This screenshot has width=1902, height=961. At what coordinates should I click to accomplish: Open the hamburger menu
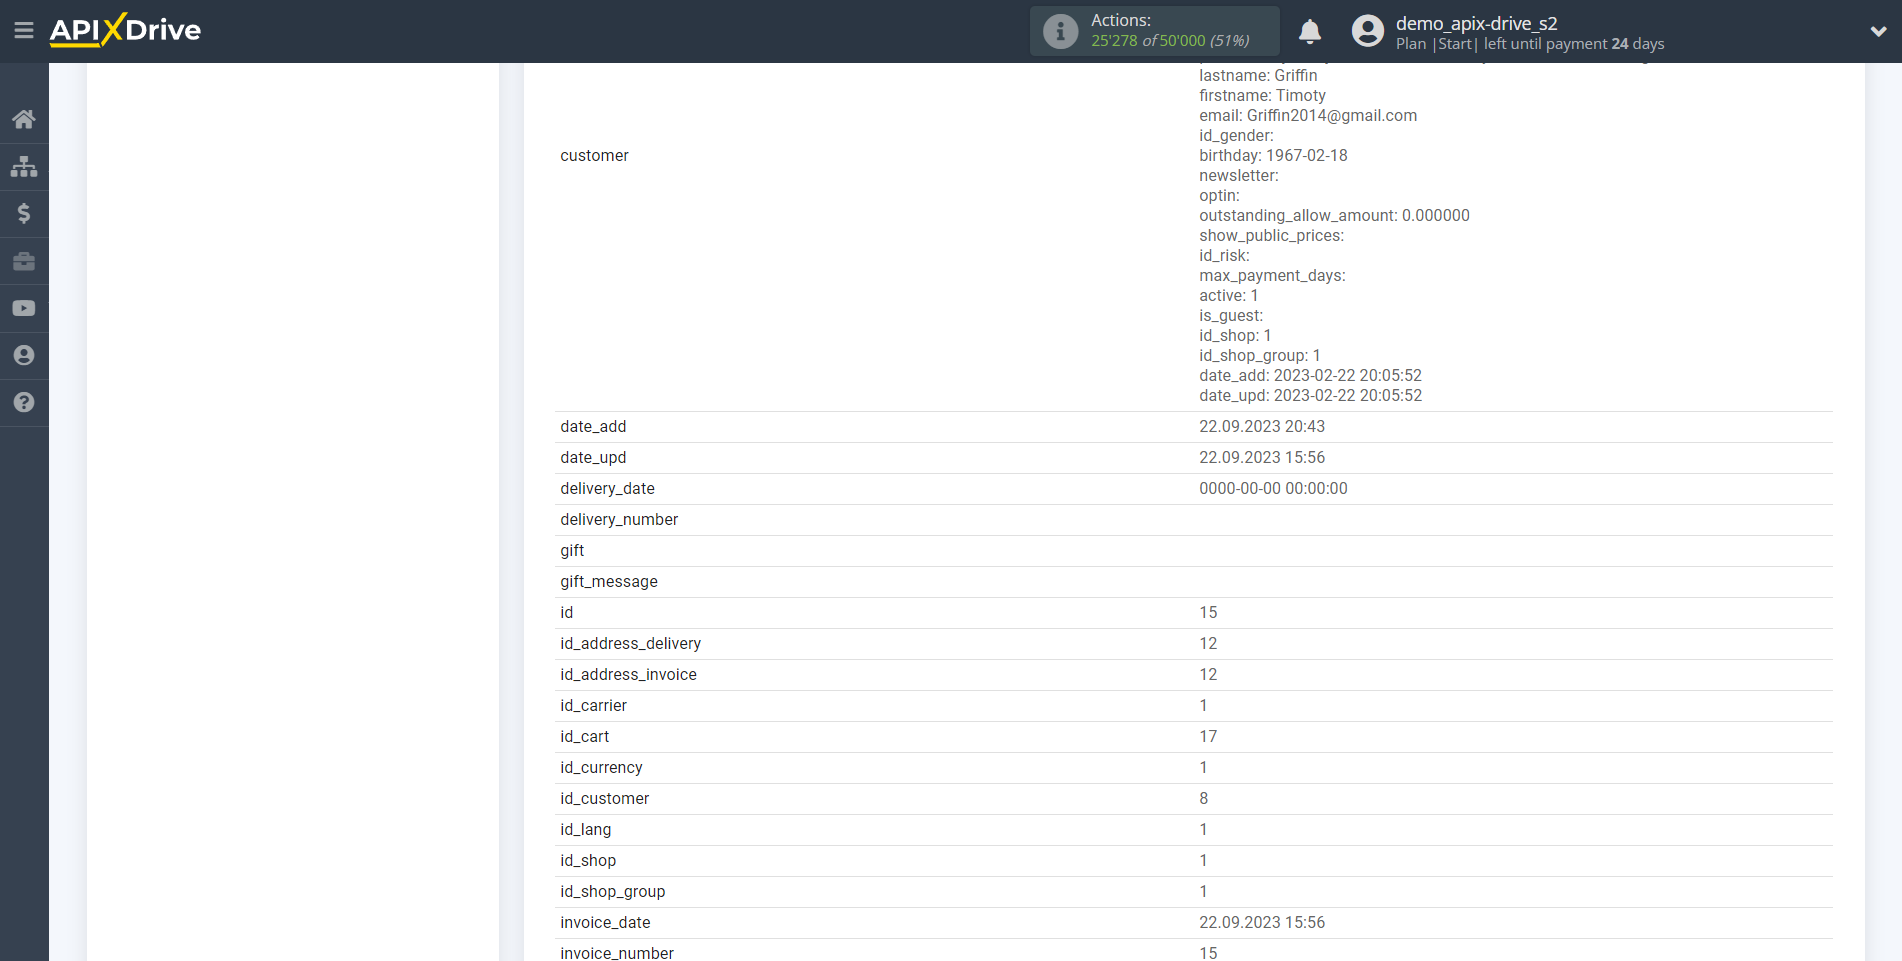pyautogui.click(x=24, y=31)
